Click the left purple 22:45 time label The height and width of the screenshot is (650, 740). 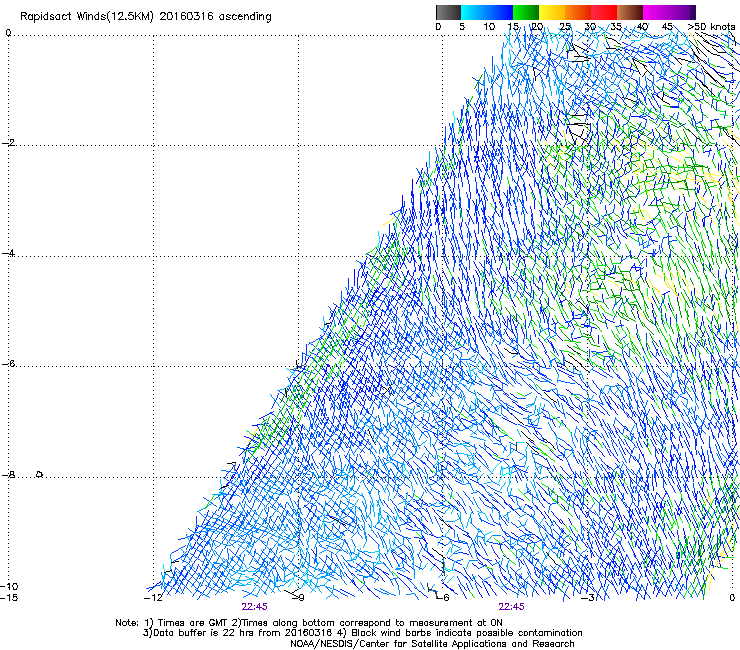click(x=254, y=607)
